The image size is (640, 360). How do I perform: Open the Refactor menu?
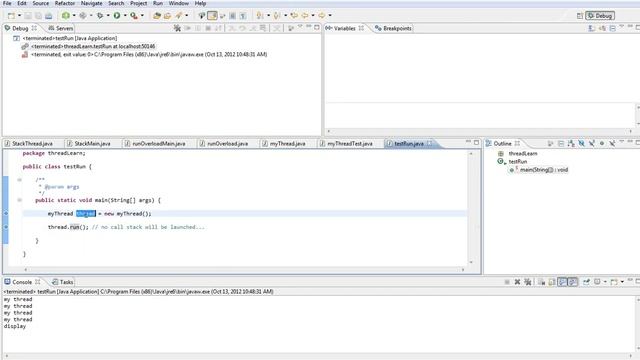[x=65, y=3]
